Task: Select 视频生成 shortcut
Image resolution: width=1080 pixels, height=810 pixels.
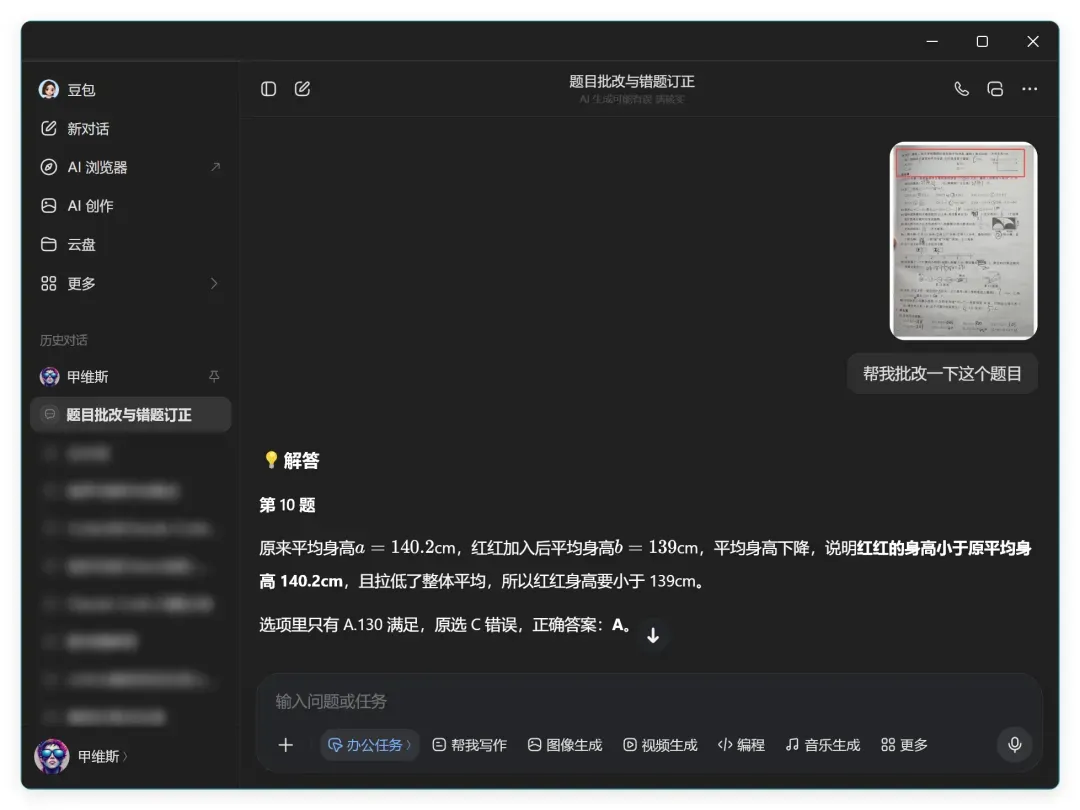Action: (x=660, y=745)
